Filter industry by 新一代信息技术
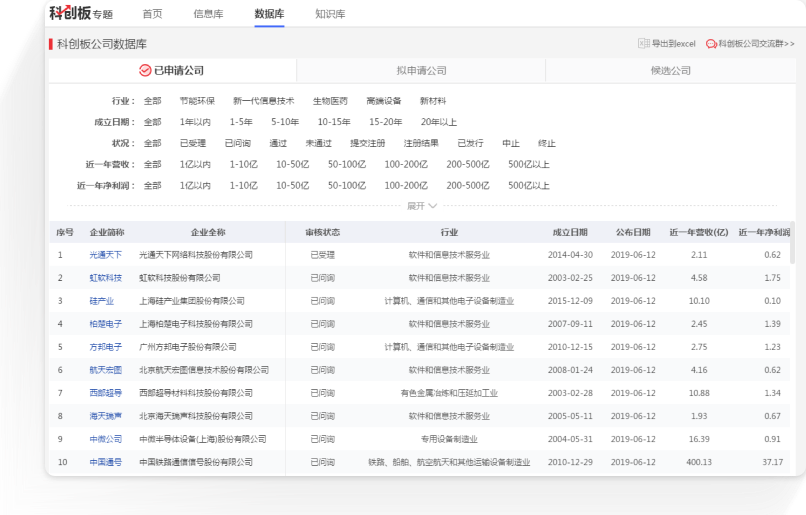 (x=264, y=101)
